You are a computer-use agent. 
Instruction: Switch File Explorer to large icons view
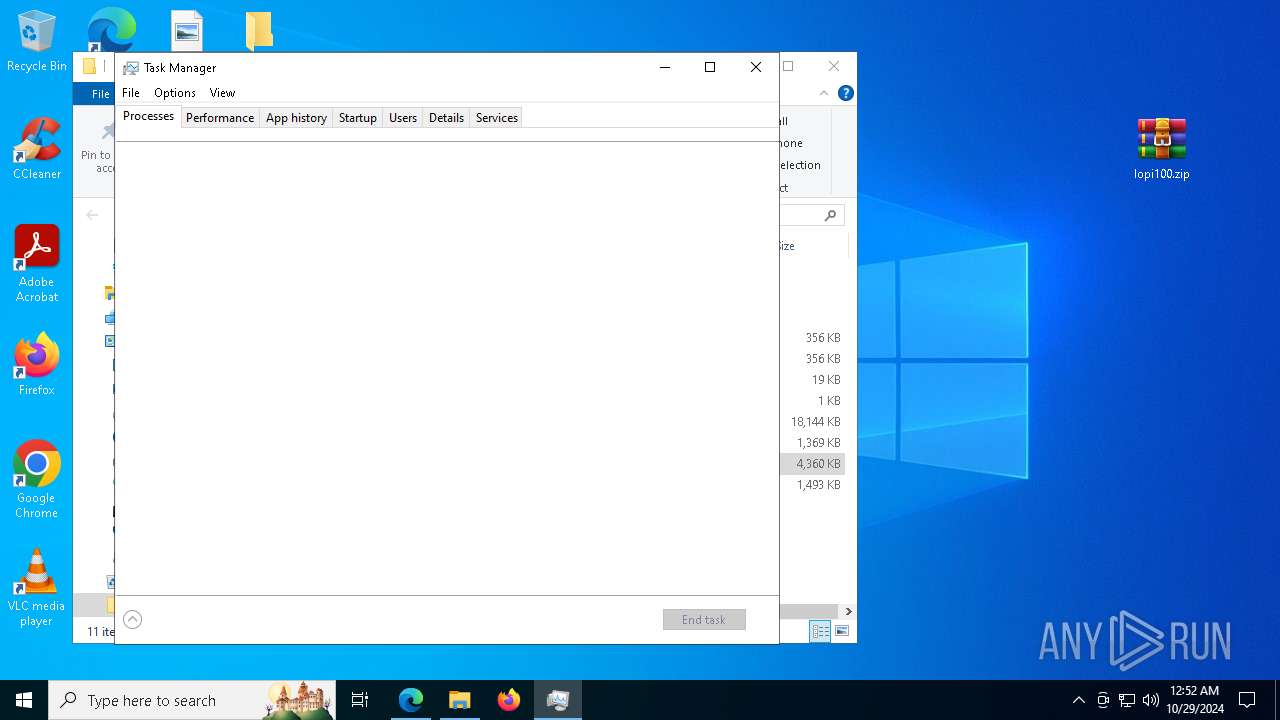pos(842,631)
